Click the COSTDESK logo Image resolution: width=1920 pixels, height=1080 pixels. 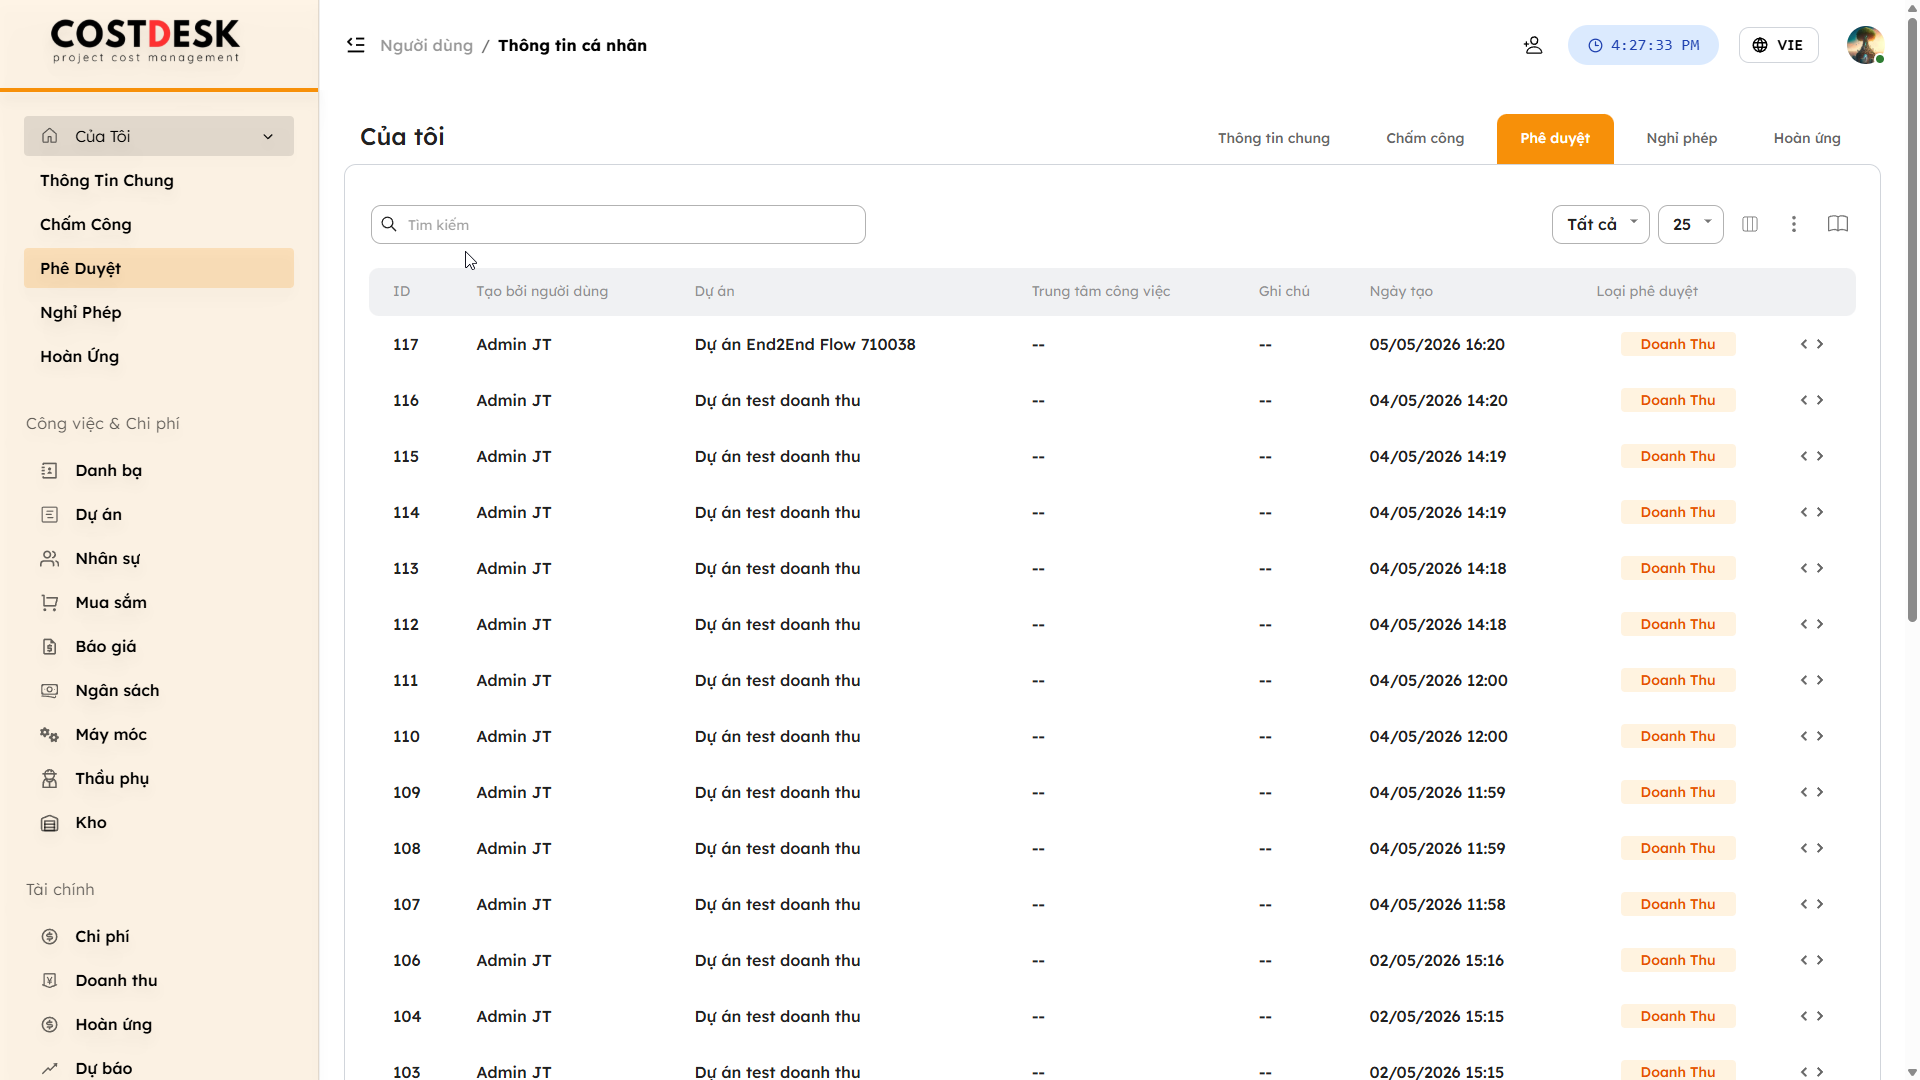(x=146, y=41)
